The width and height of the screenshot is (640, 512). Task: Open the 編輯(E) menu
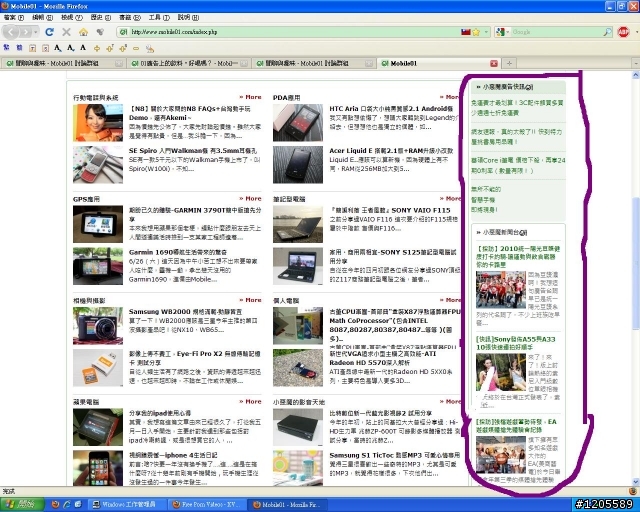coord(42,18)
